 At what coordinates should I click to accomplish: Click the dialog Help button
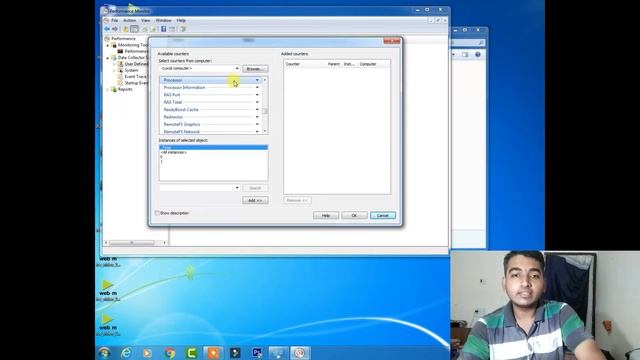tap(326, 215)
